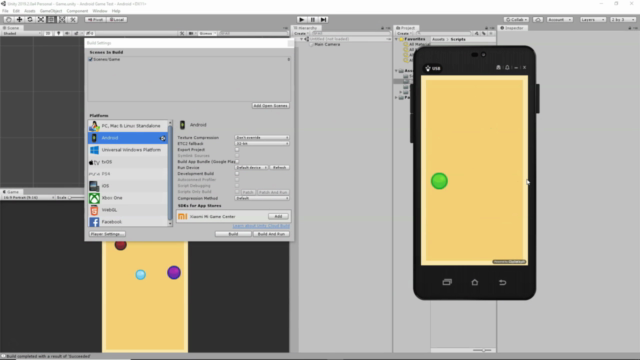
Task: Enable the Export Project checkbox
Action: (237, 150)
